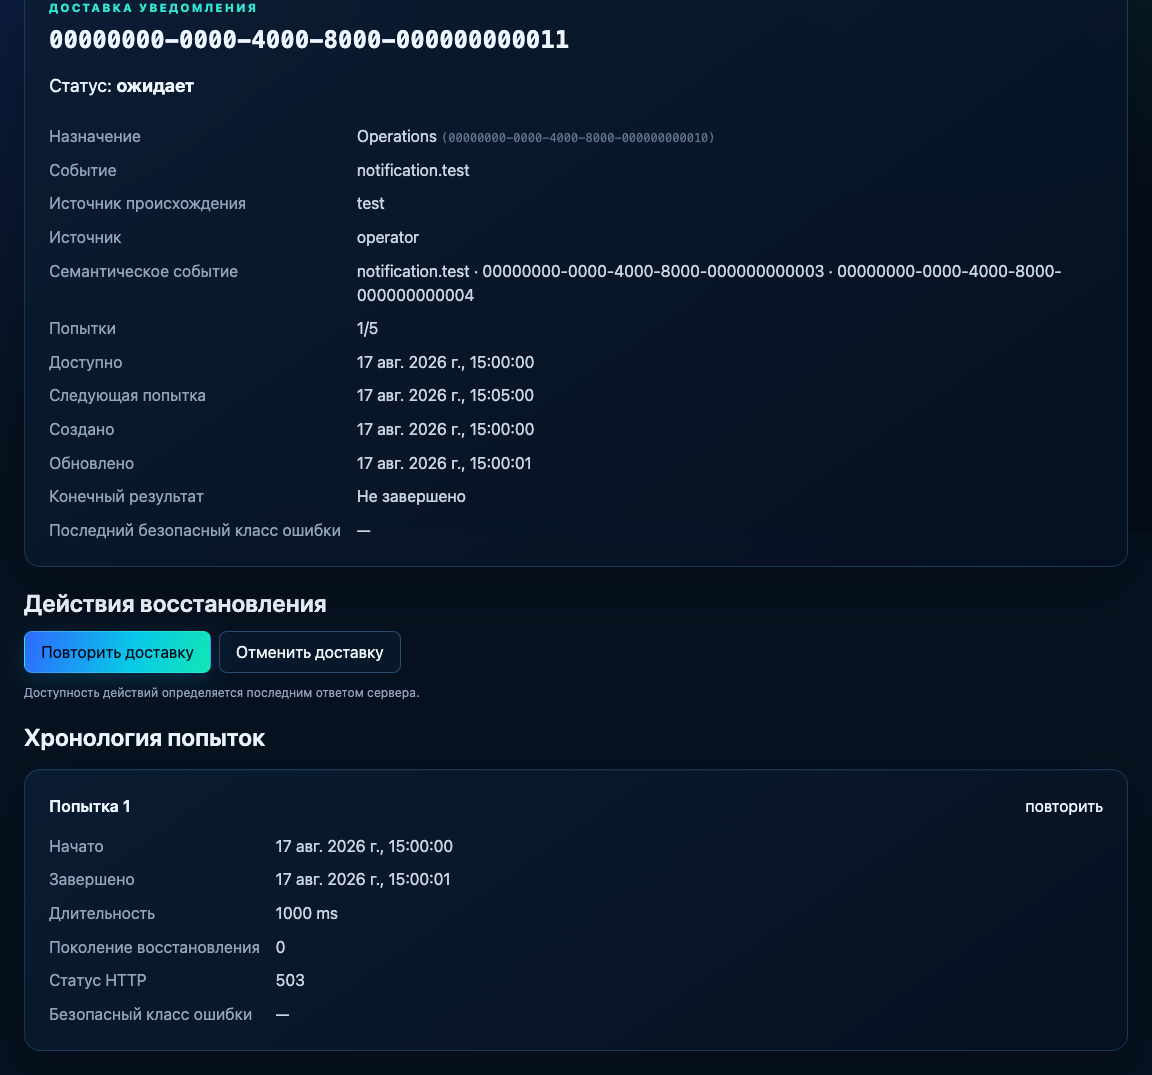Click the Отменить доставку button
The image size is (1152, 1075).
coord(309,652)
